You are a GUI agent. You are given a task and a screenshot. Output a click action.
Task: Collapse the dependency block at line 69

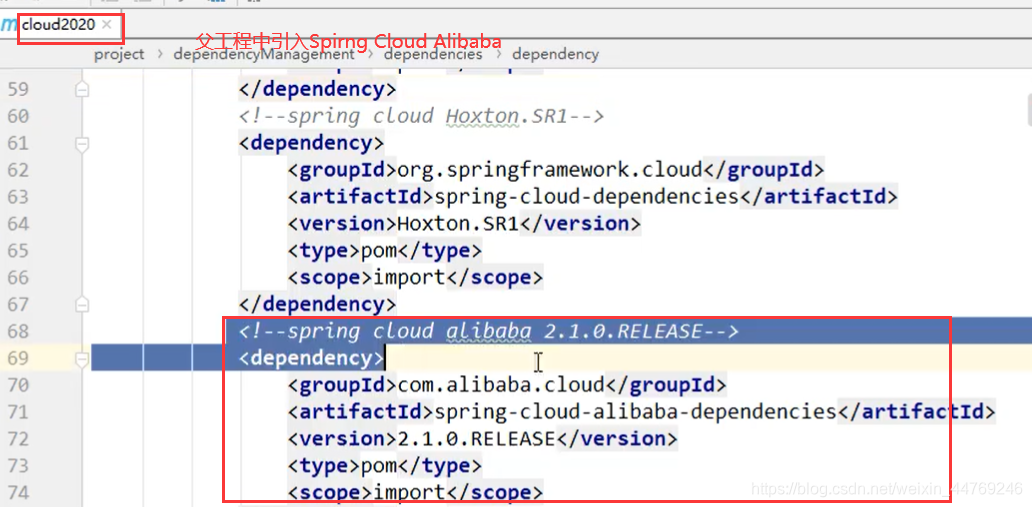pos(82,359)
